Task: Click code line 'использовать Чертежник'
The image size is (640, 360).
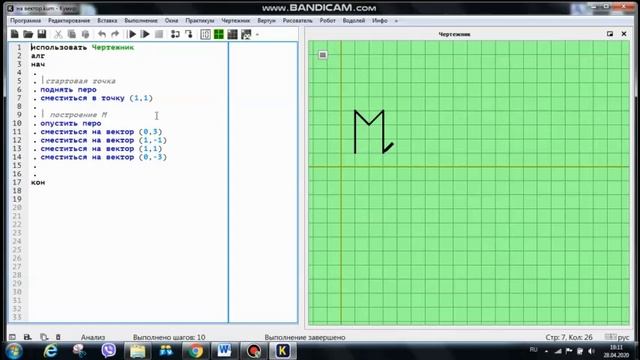Action: (82, 47)
